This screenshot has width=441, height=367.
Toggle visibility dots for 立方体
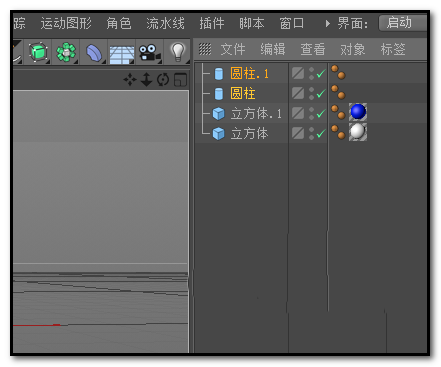311,133
